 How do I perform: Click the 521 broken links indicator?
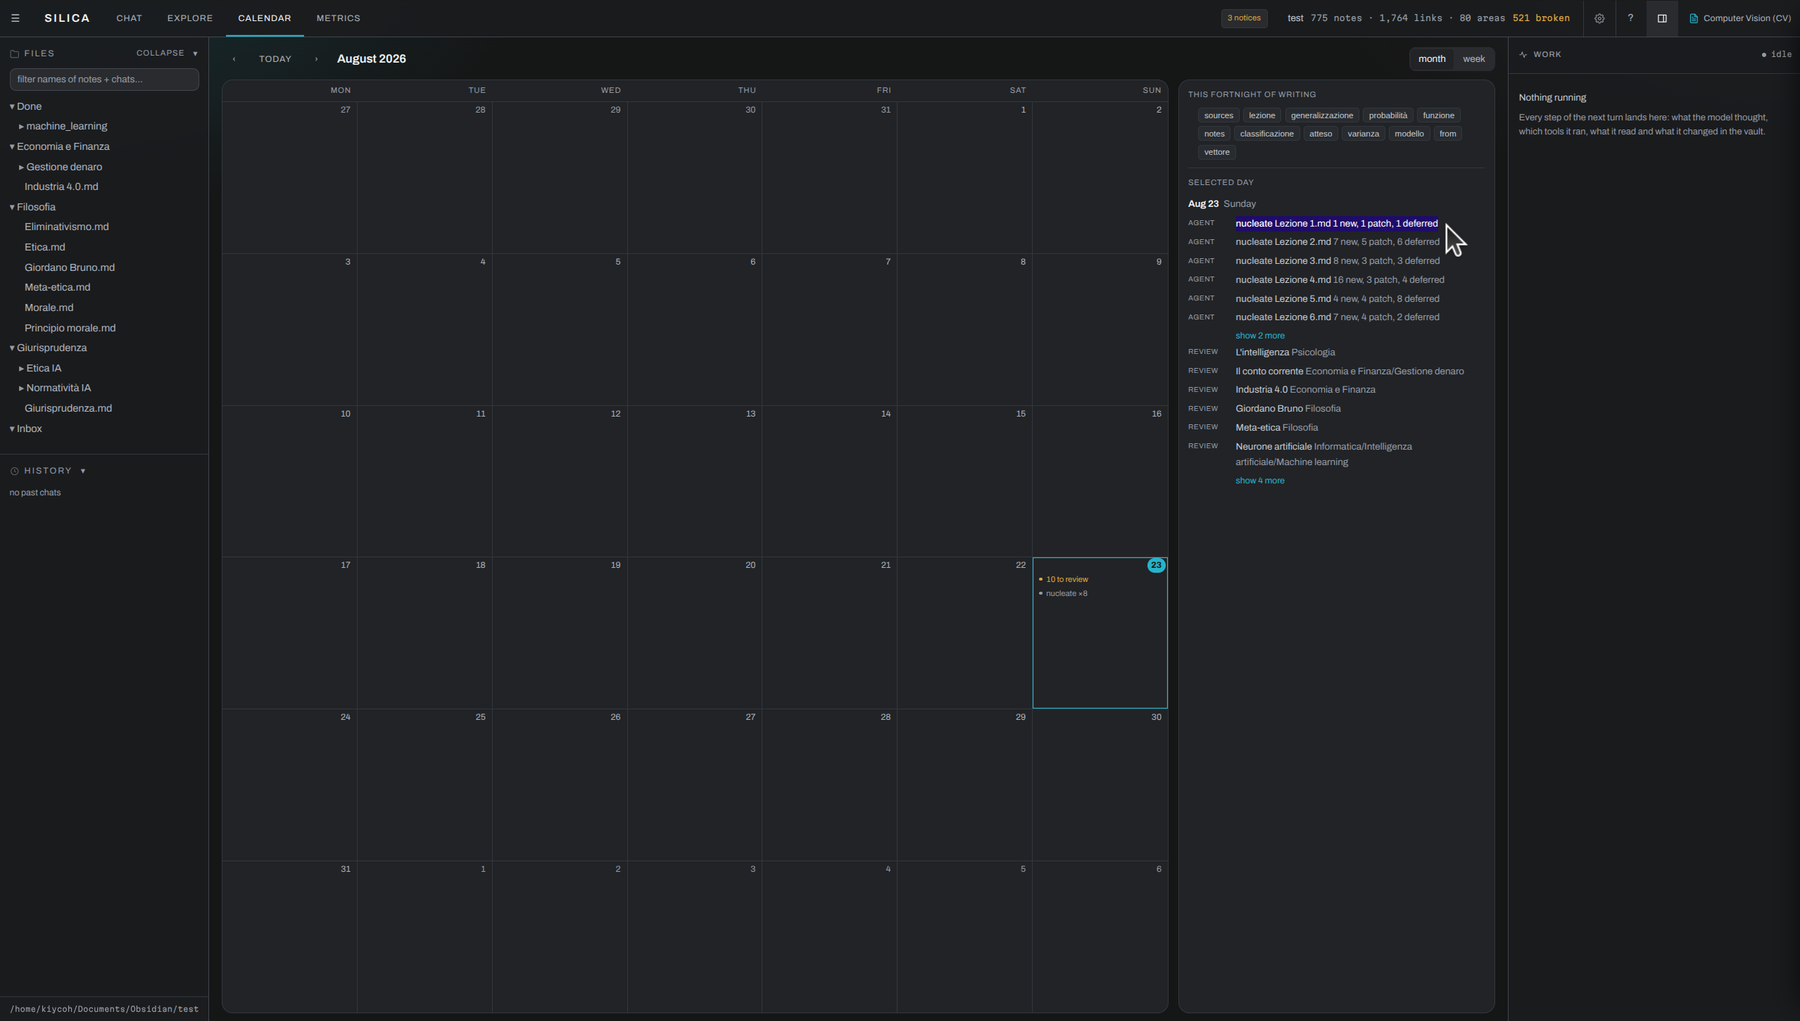[x=1541, y=18]
